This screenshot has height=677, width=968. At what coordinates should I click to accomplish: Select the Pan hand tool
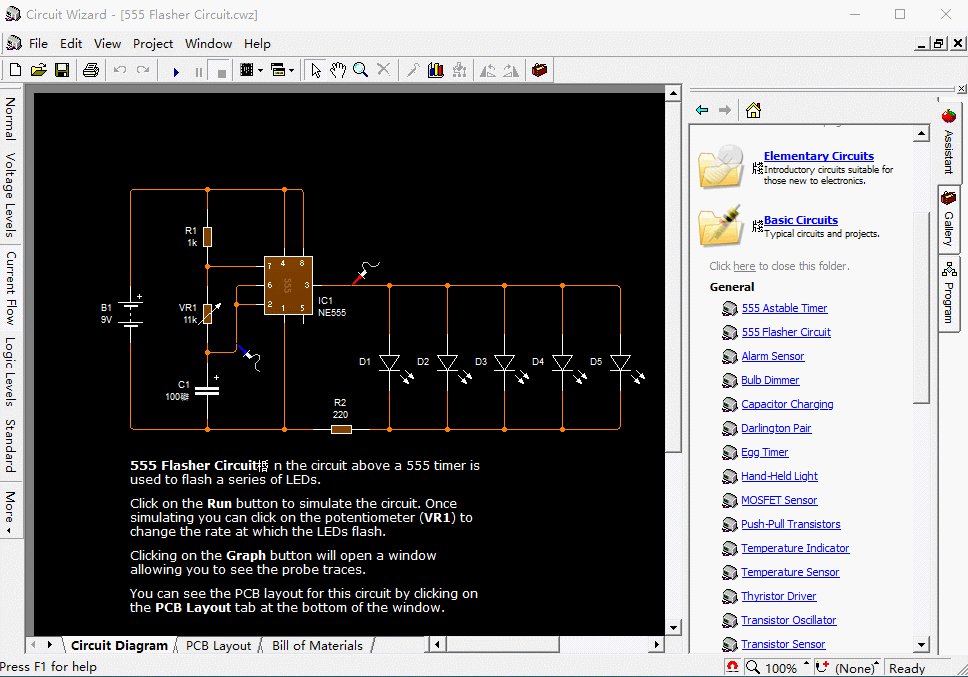pos(337,70)
